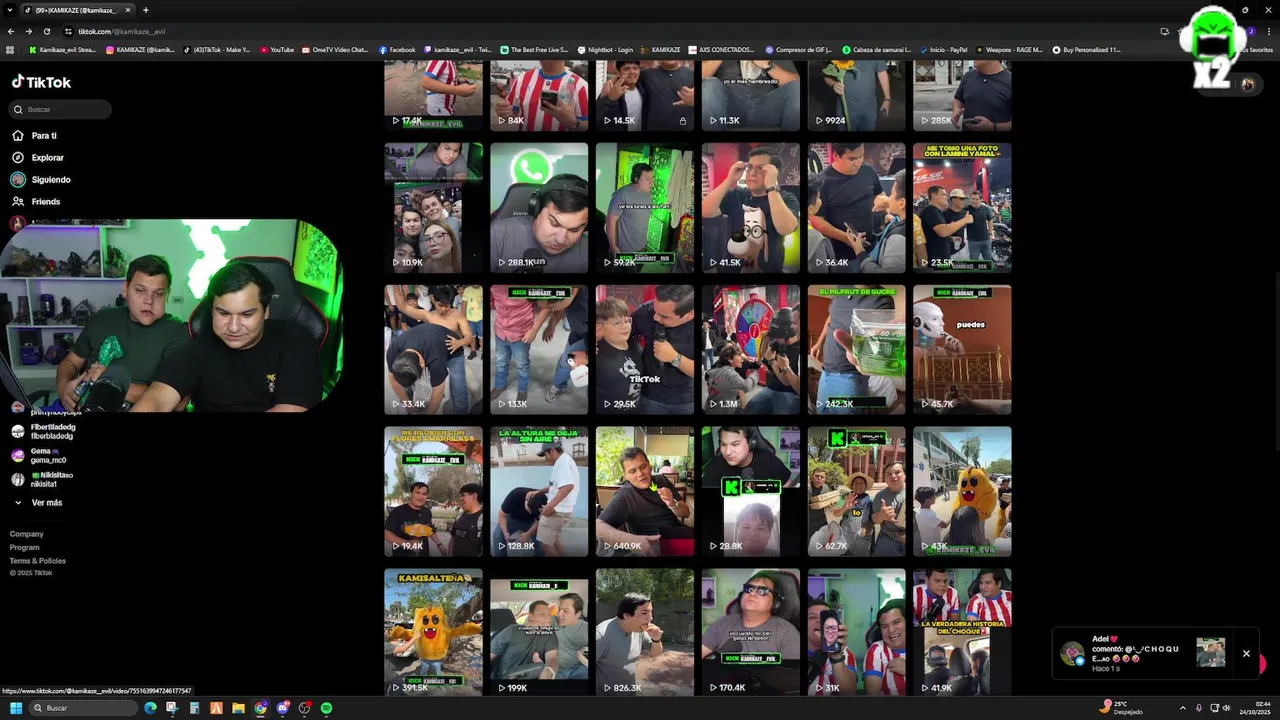Open the video with 170.4K views

coord(751,633)
